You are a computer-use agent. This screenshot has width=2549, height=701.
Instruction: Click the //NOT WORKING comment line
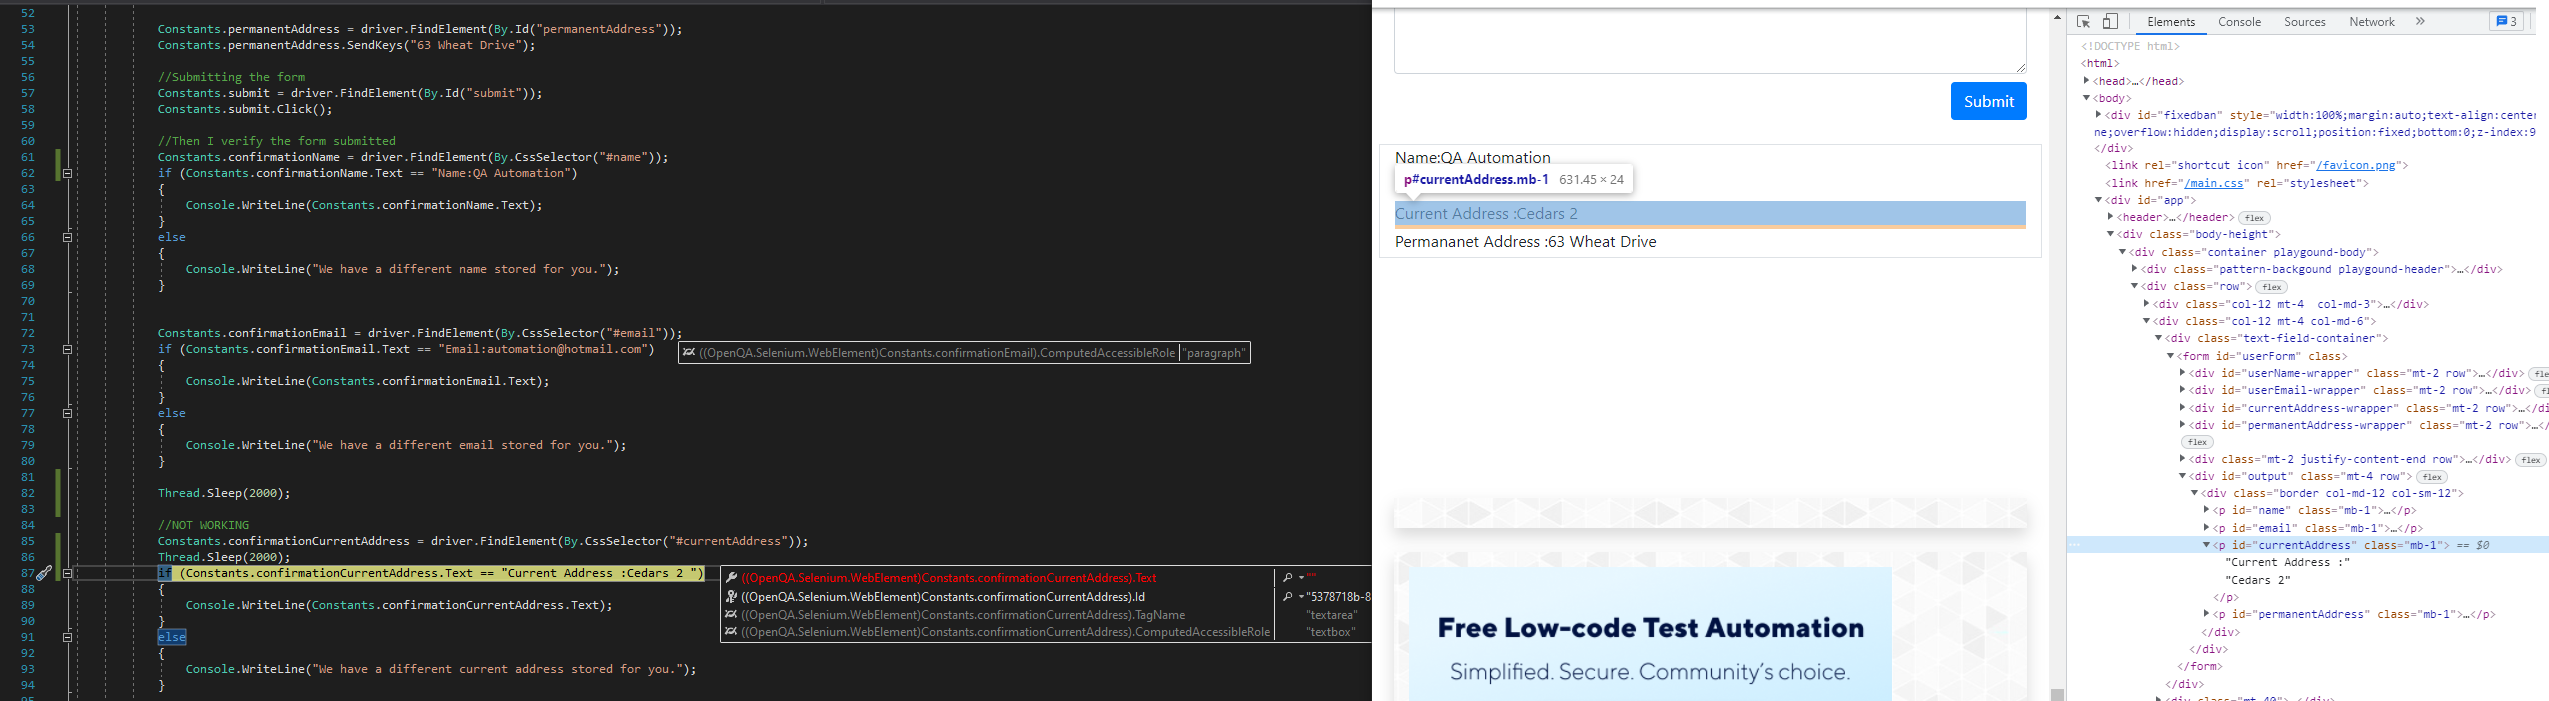203,525
